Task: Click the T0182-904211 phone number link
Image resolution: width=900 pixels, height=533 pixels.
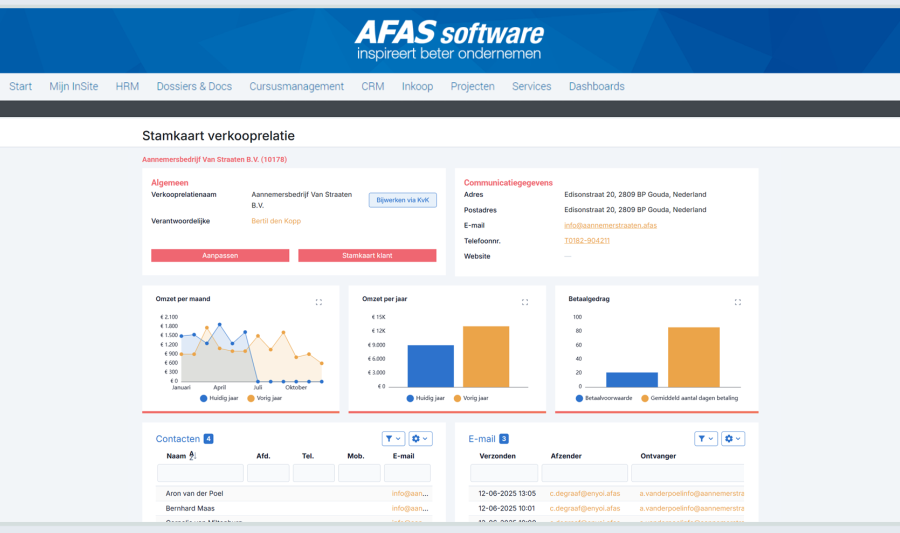Action: pos(587,240)
